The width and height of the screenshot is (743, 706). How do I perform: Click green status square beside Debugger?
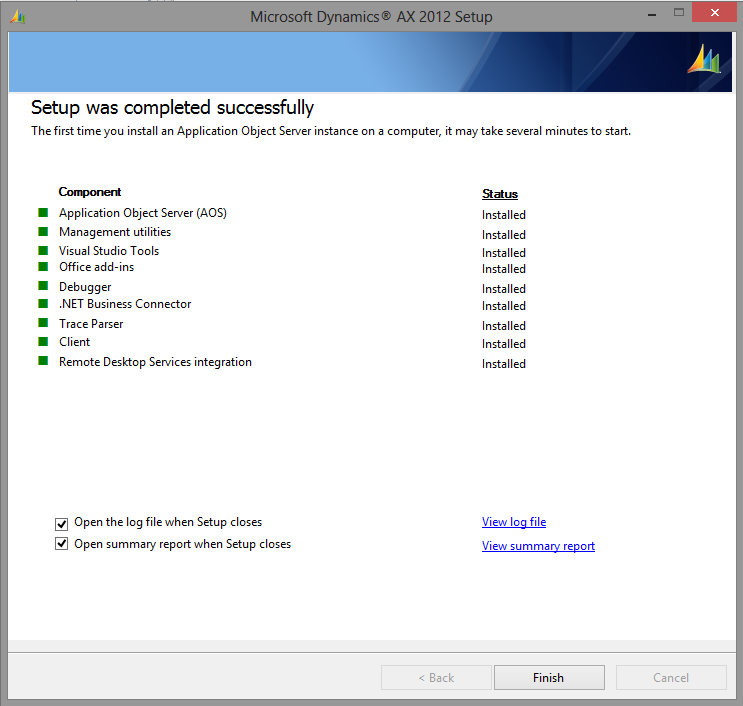click(x=43, y=285)
